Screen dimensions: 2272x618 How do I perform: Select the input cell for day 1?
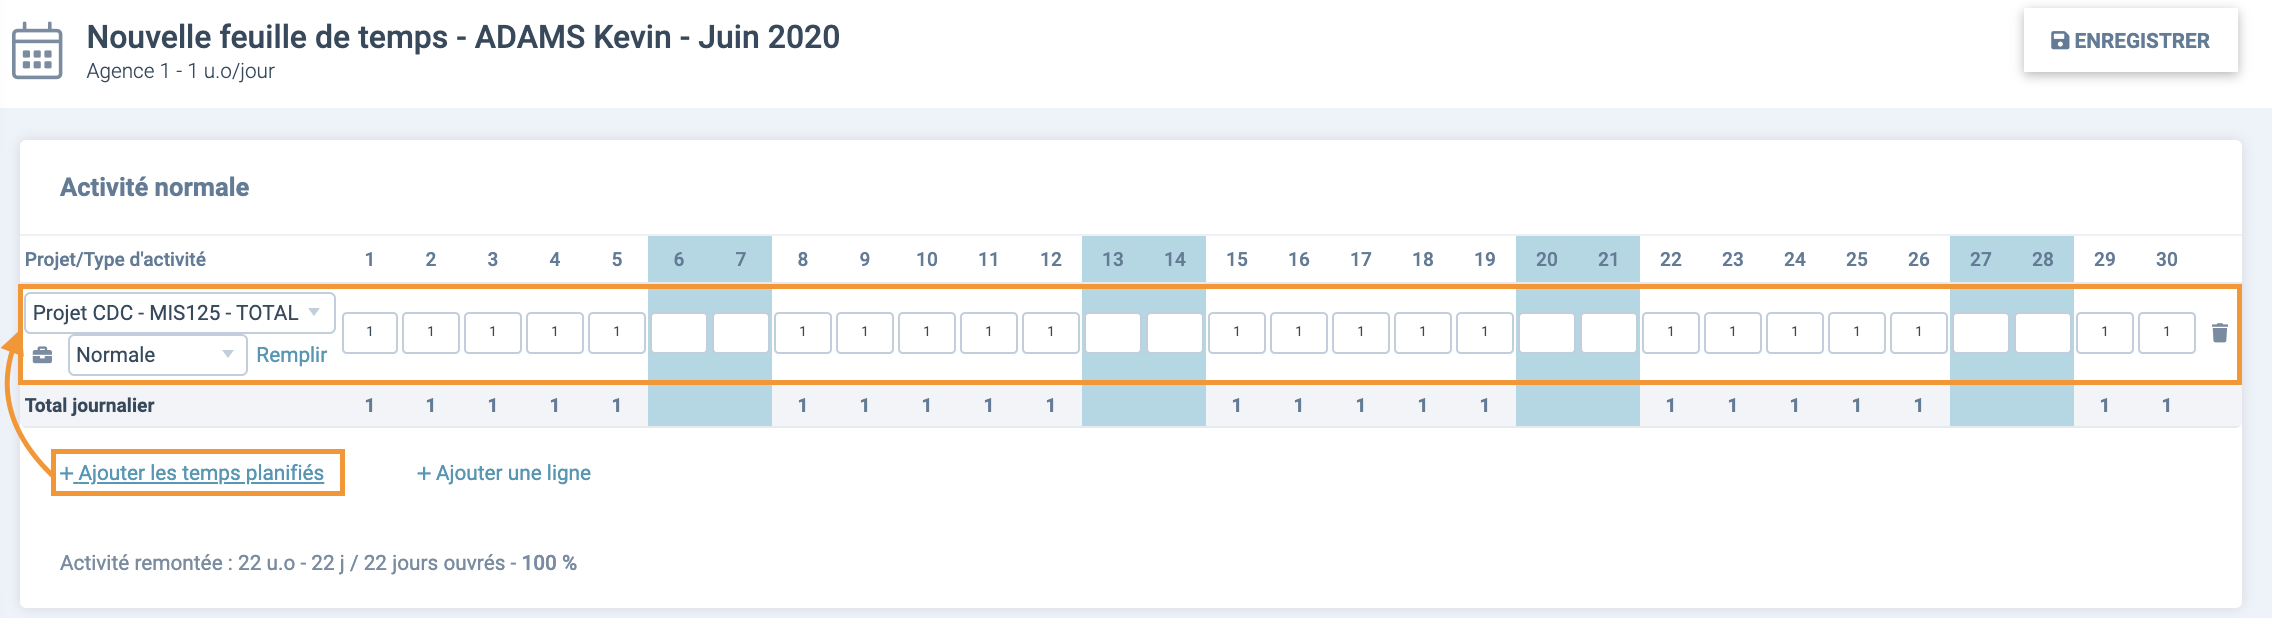[369, 333]
